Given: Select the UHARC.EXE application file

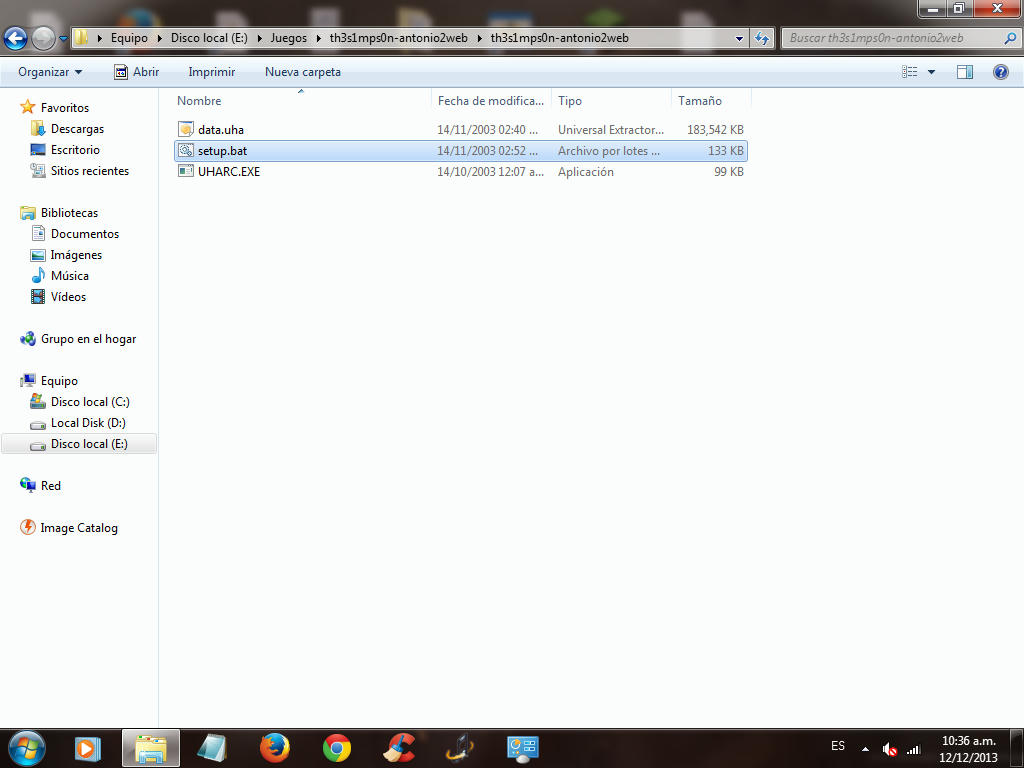Looking at the screenshot, I should tap(228, 172).
